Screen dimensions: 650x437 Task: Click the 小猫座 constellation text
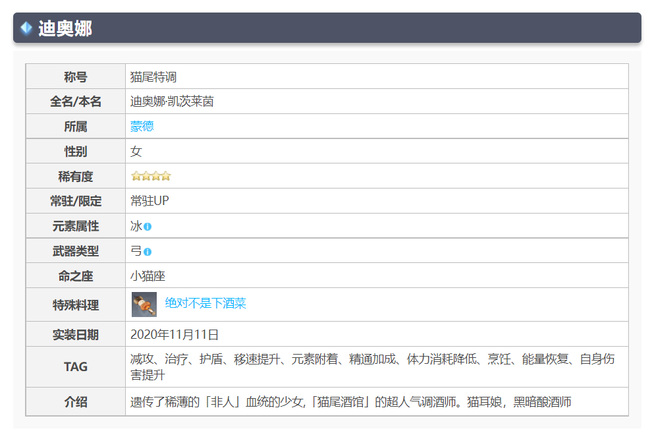pos(148,276)
